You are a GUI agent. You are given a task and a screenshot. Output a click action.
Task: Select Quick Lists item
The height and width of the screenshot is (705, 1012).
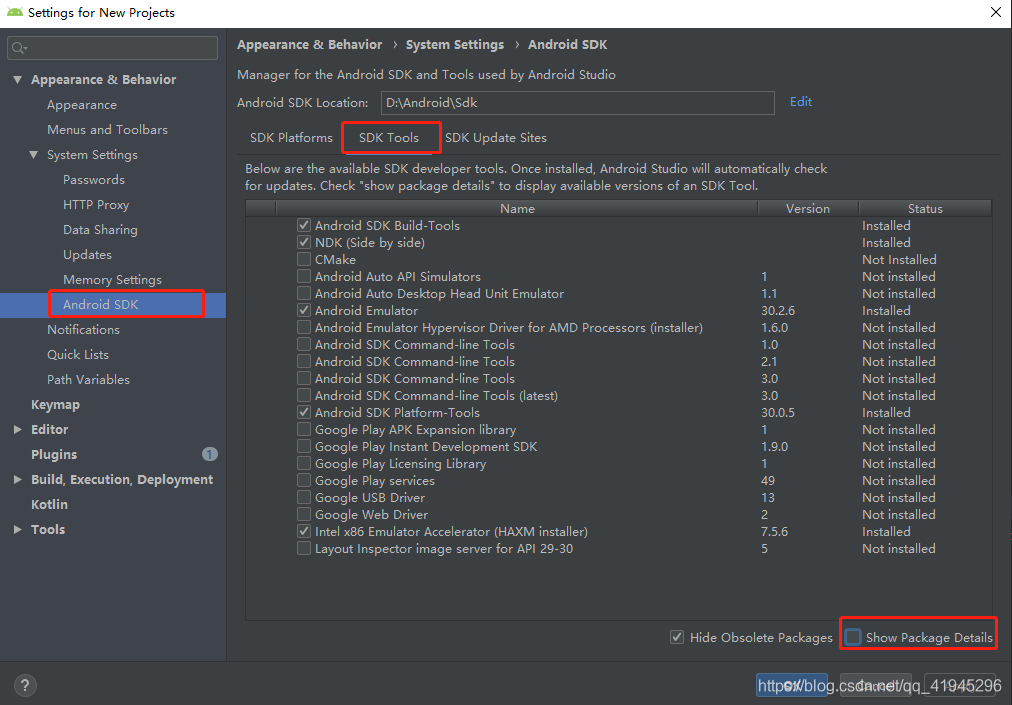tap(77, 354)
